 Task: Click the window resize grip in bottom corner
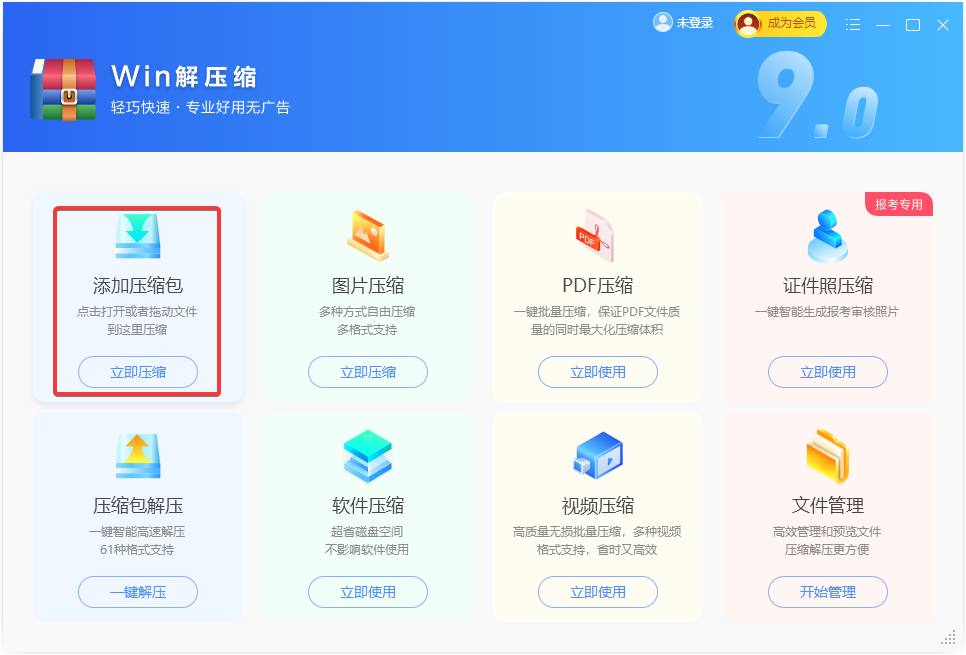coord(949,637)
